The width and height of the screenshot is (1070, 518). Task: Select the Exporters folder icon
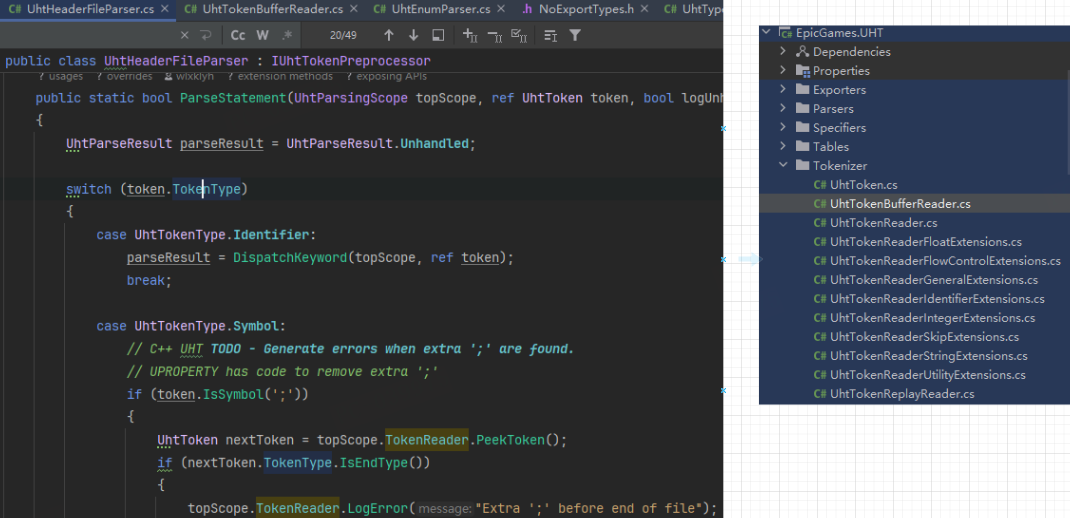[x=802, y=90]
